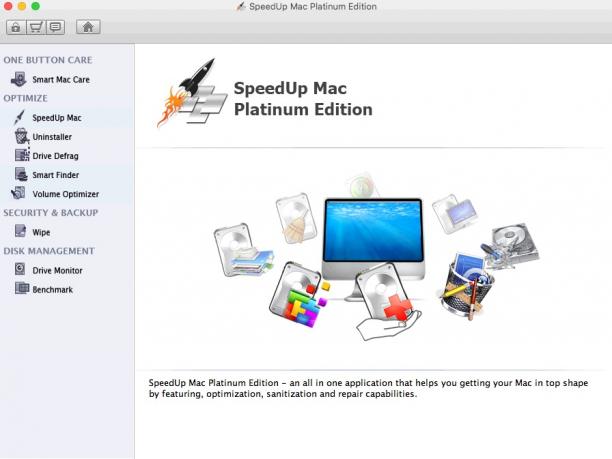Click the colorful blocks defrag drive image
This screenshot has height=459, width=612.
[x=299, y=294]
